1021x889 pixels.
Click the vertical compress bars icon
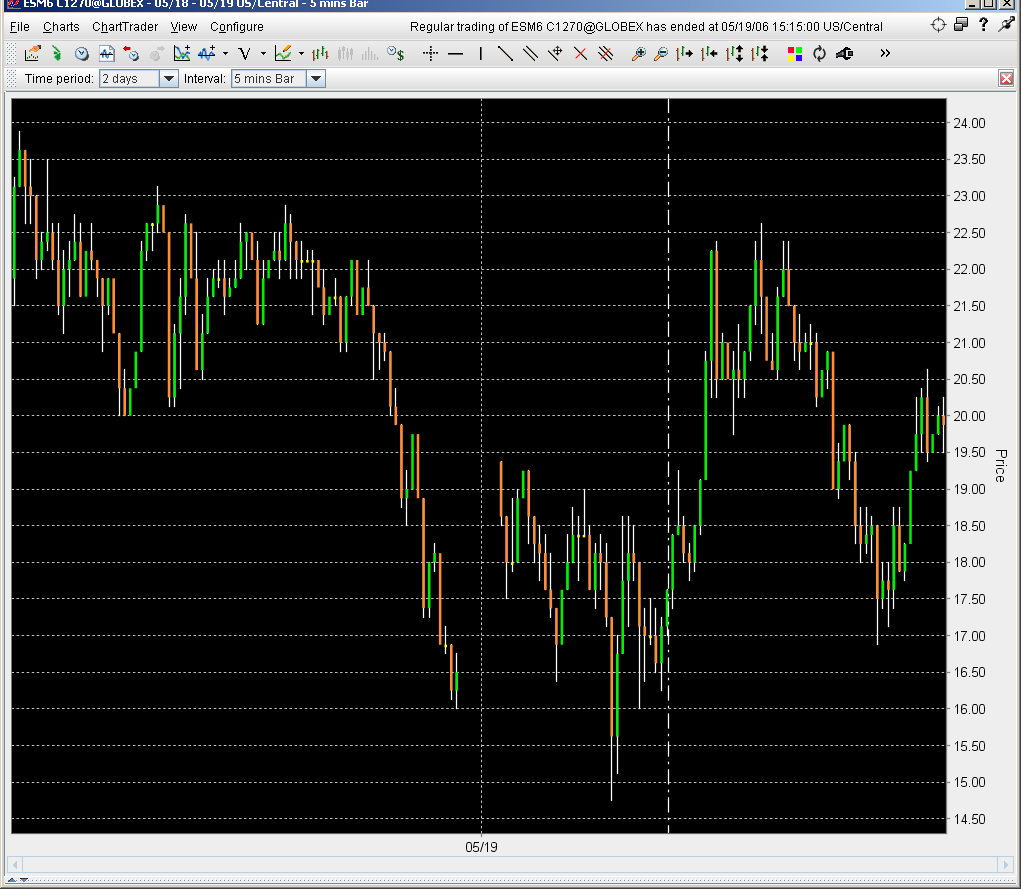(759, 53)
